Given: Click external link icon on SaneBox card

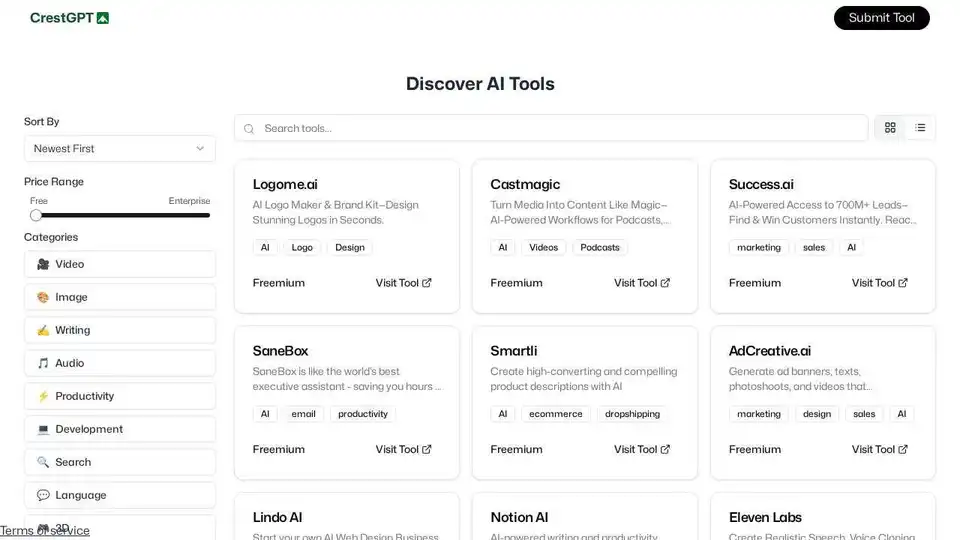Looking at the screenshot, I should point(427,449).
